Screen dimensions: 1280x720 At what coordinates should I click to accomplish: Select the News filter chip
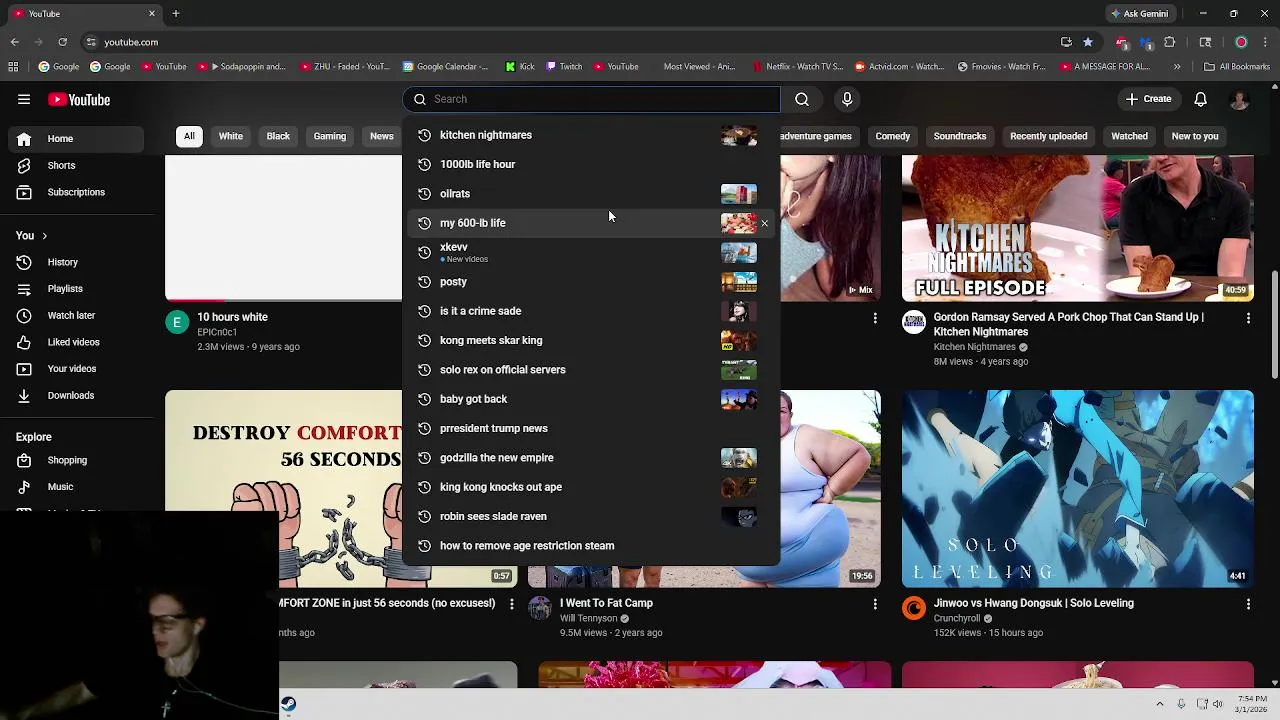382,136
